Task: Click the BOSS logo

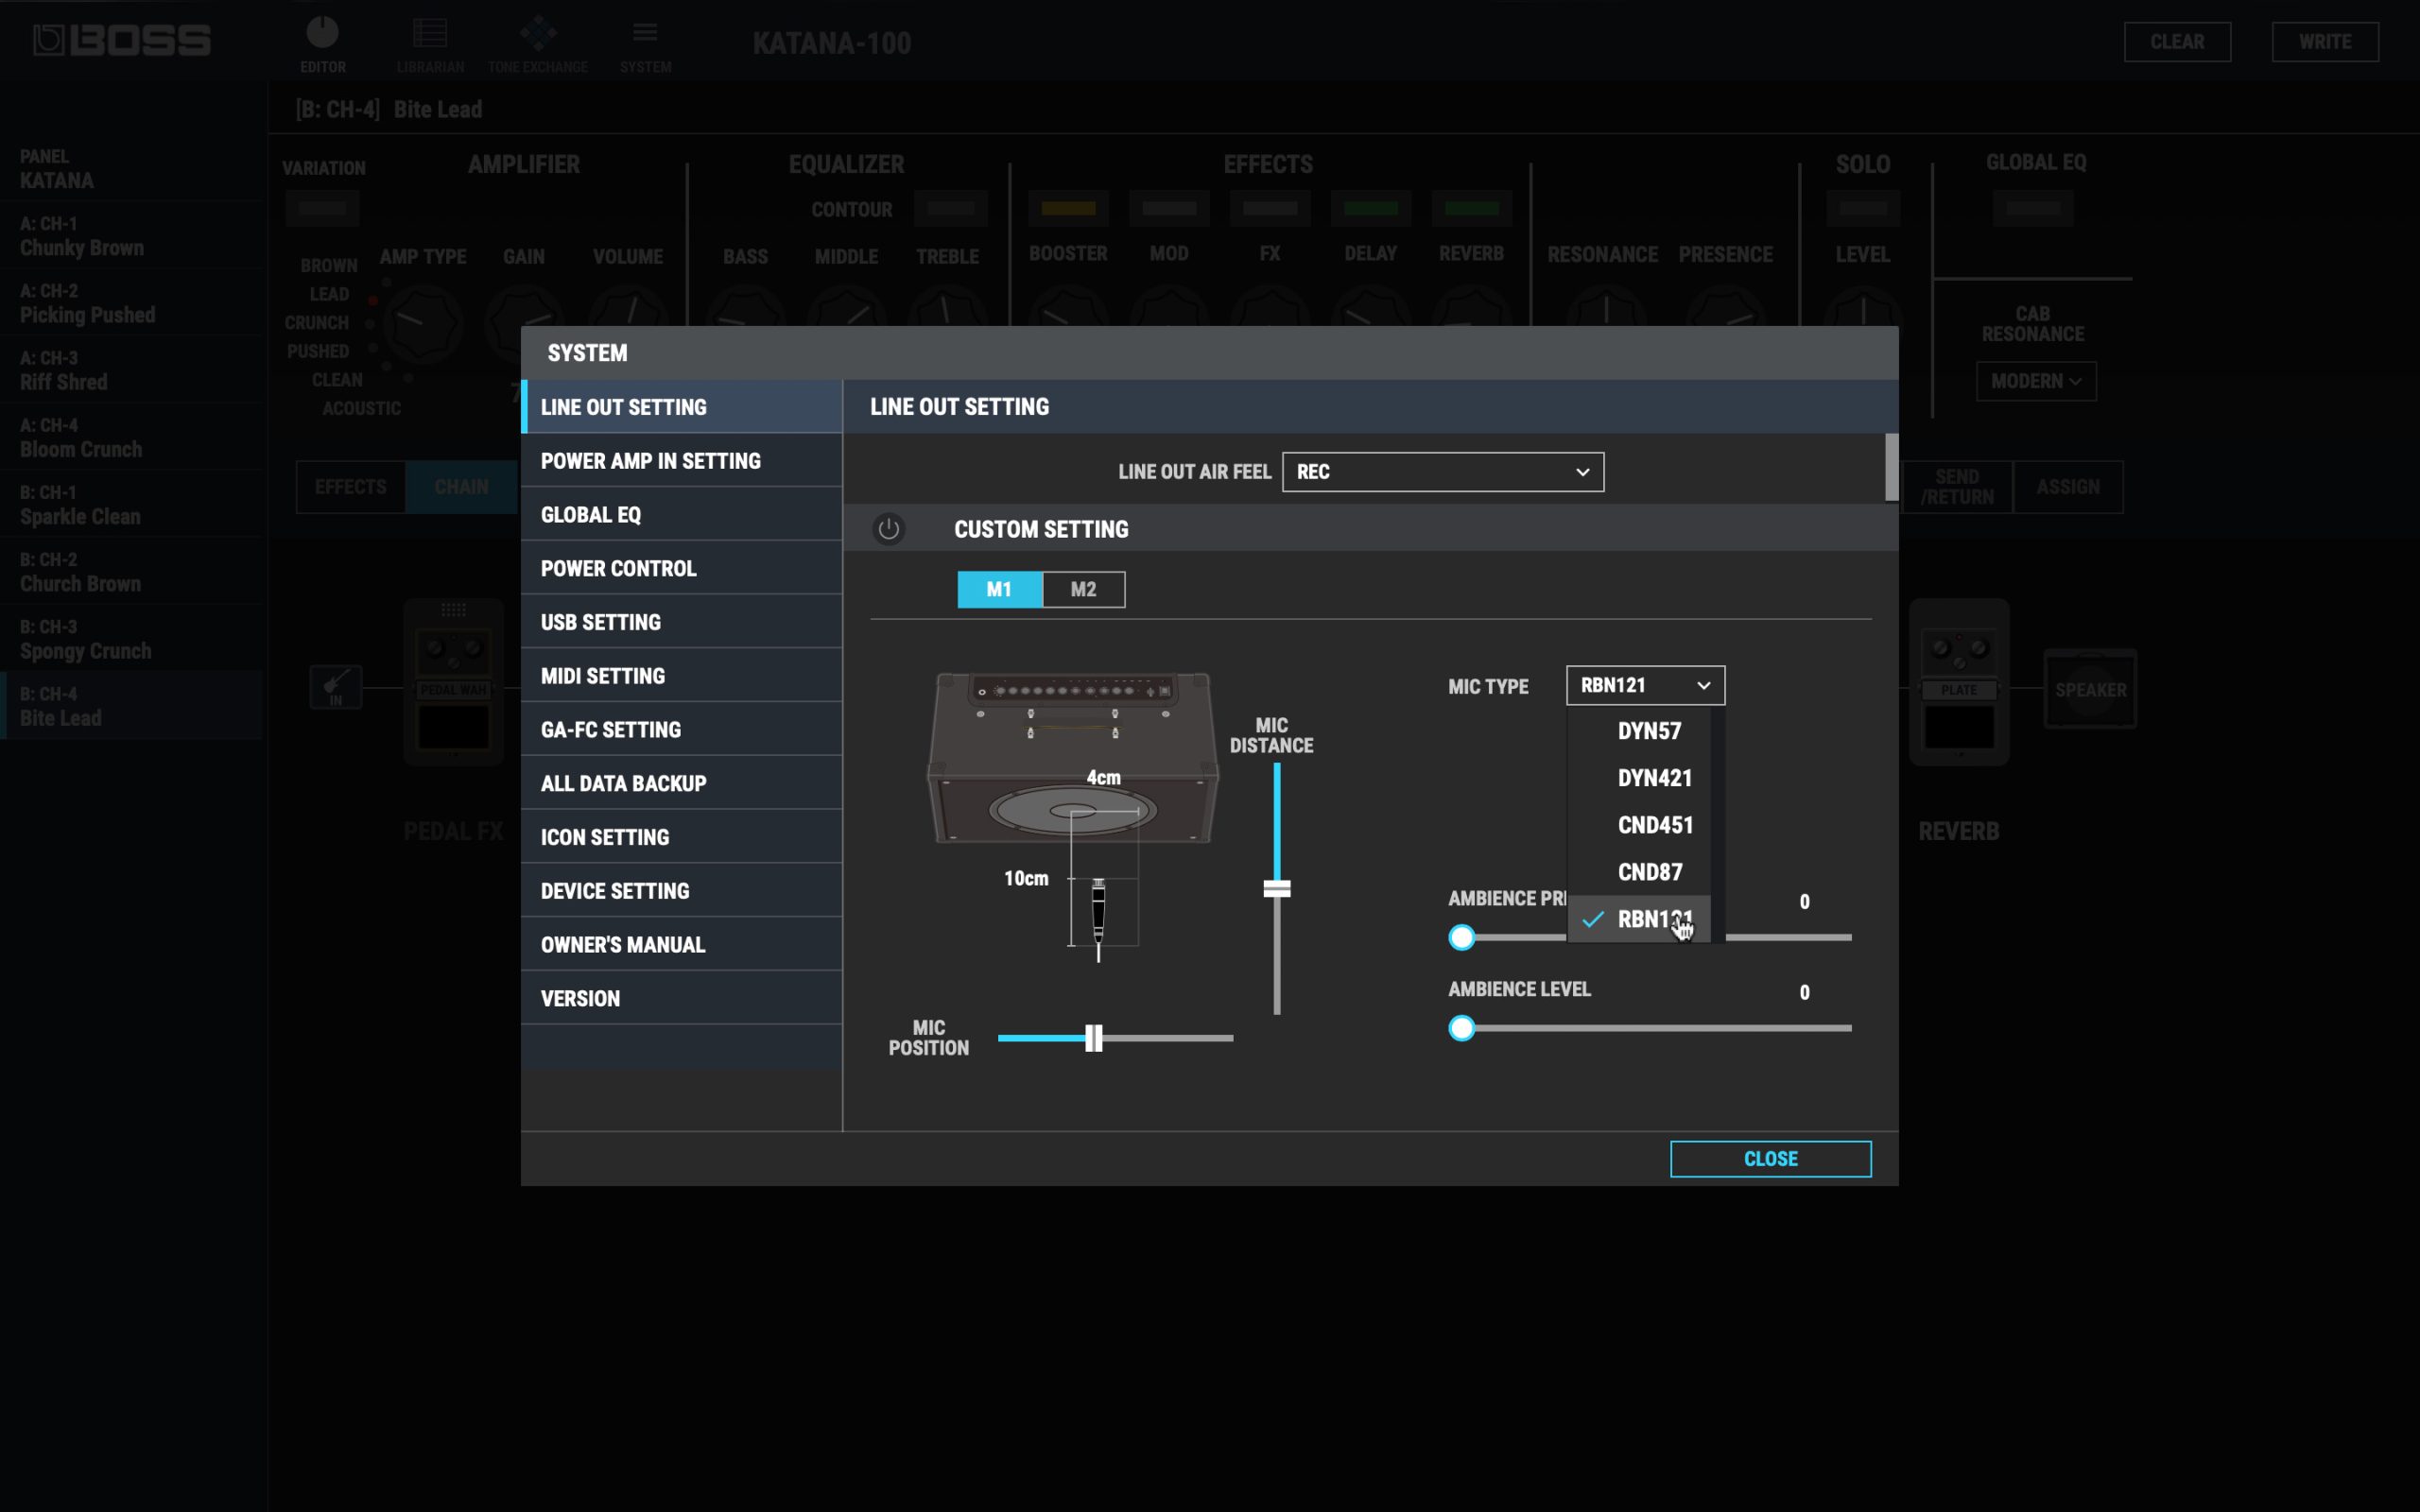Action: [122, 40]
